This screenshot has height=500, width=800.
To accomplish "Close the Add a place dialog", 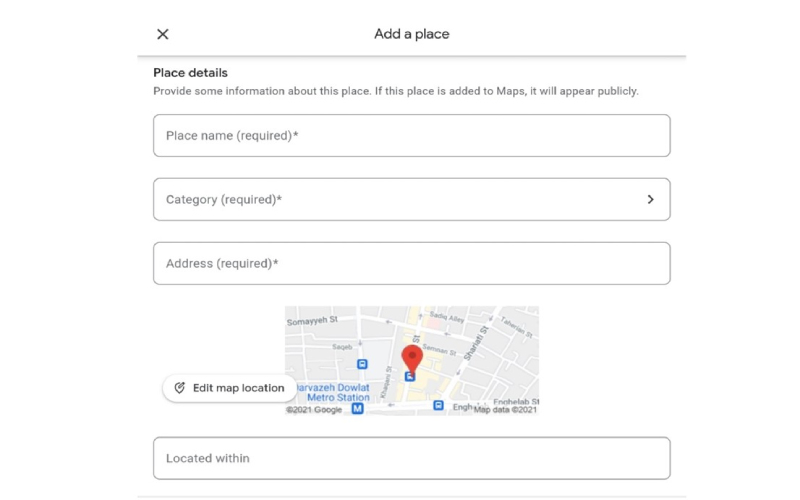I will click(x=163, y=34).
